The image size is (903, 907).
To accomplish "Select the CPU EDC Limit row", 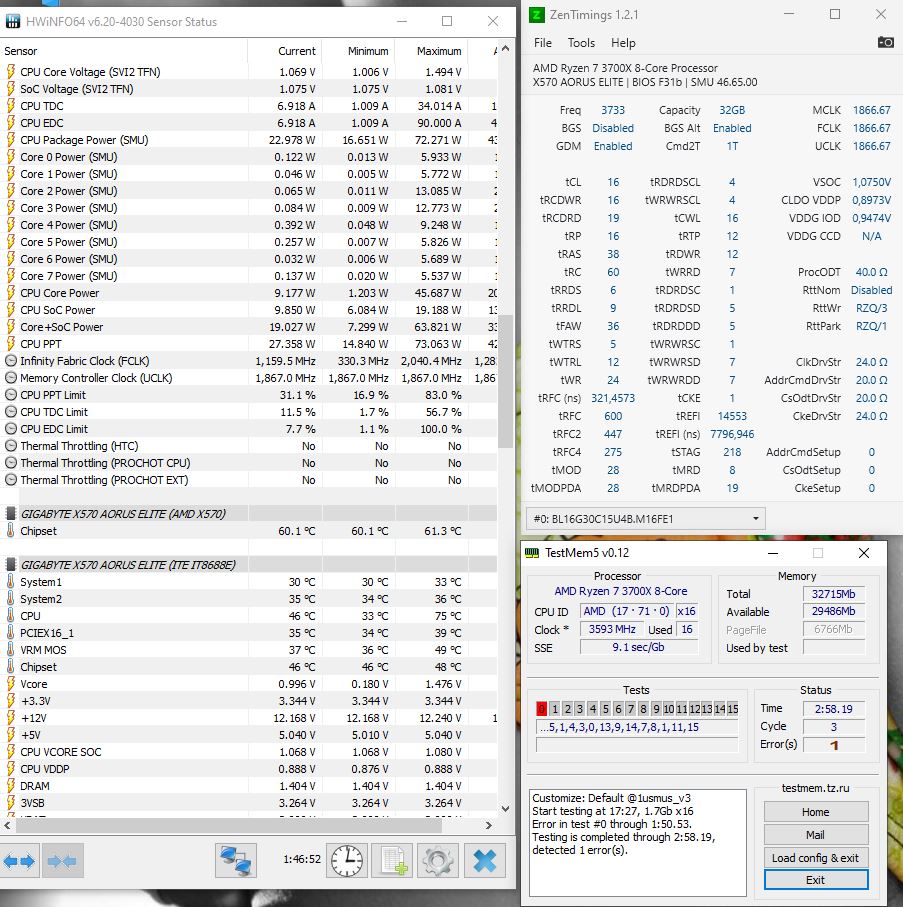I will [x=249, y=429].
